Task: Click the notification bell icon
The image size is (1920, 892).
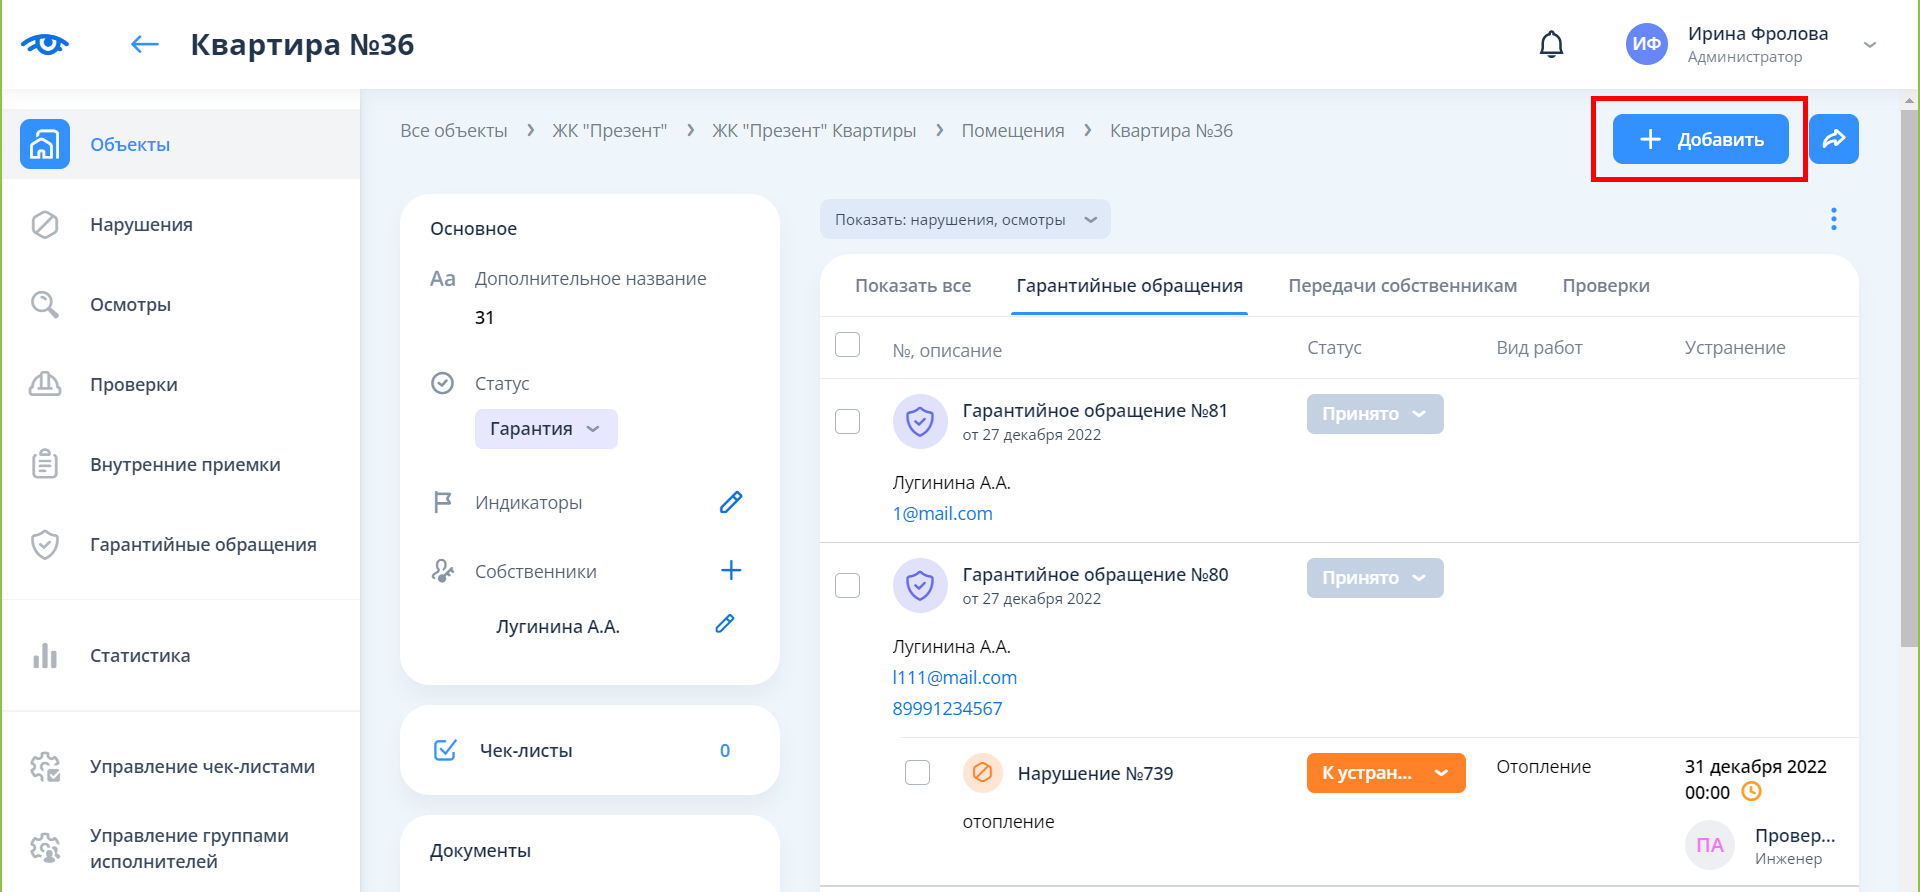Action: (1551, 45)
